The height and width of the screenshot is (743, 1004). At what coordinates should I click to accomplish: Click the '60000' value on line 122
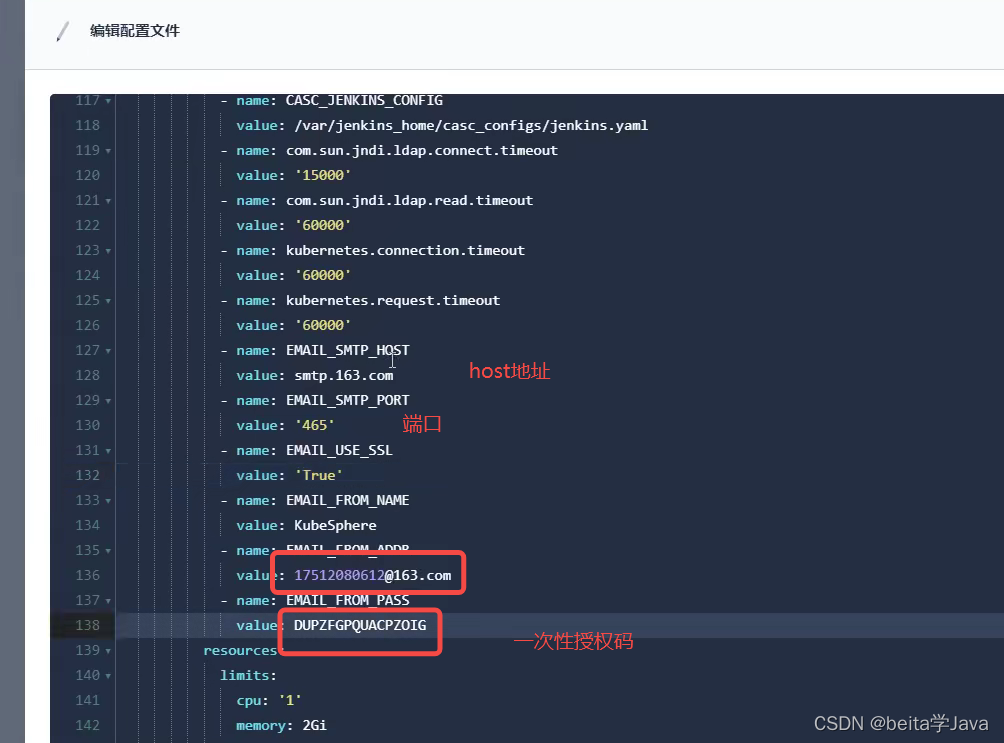tap(323, 225)
